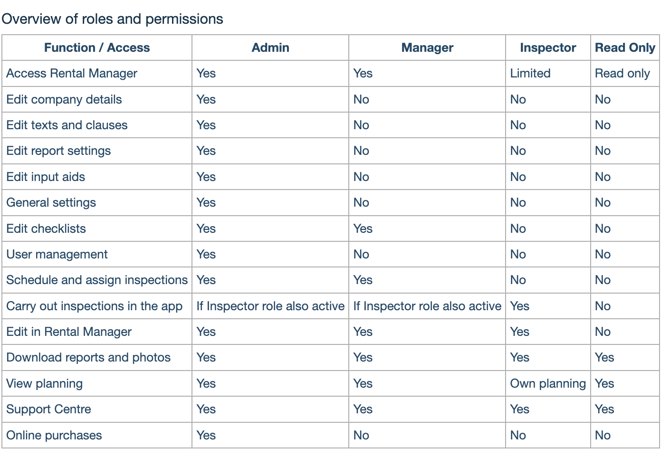Screen dimensions: 670x457
Task: Select the "Function / Access" column header
Action: coord(97,47)
